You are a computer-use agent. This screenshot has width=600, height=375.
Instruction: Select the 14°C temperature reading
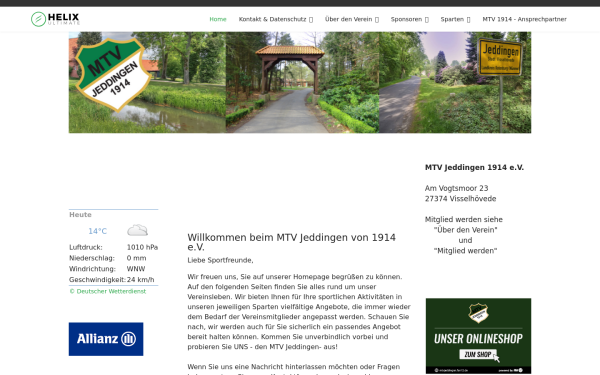click(98, 231)
